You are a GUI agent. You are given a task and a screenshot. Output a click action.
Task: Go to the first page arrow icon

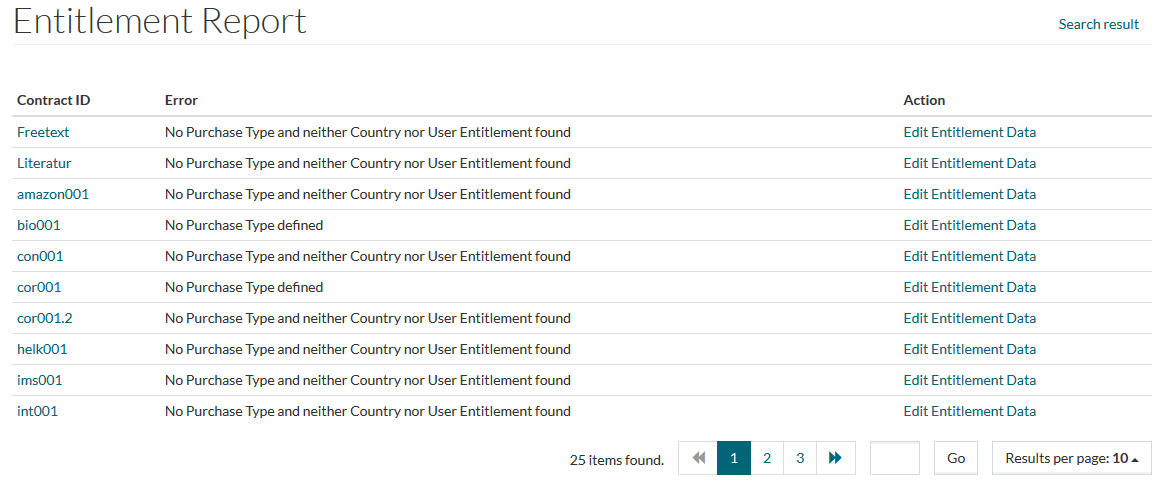(698, 458)
